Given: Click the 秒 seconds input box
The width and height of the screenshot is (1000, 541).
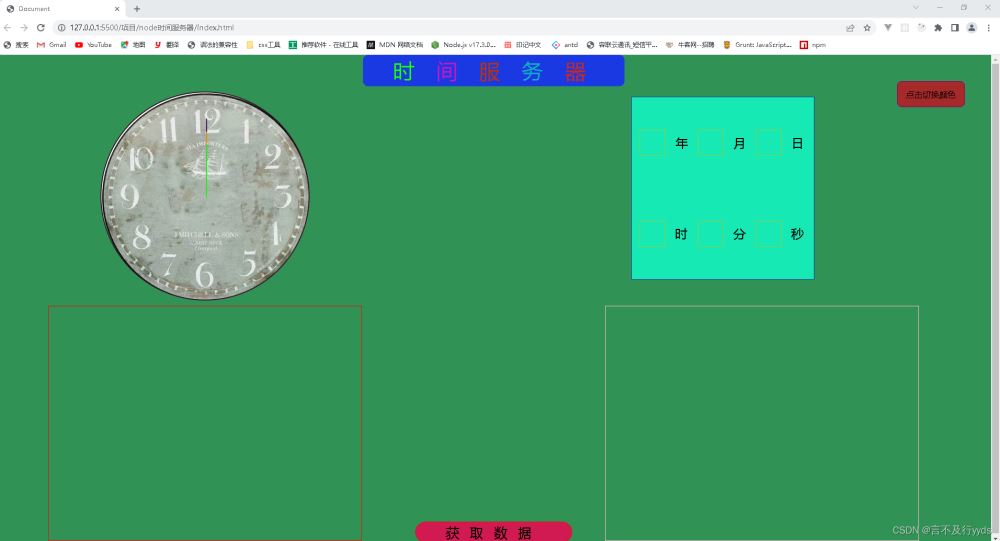Looking at the screenshot, I should tap(768, 233).
